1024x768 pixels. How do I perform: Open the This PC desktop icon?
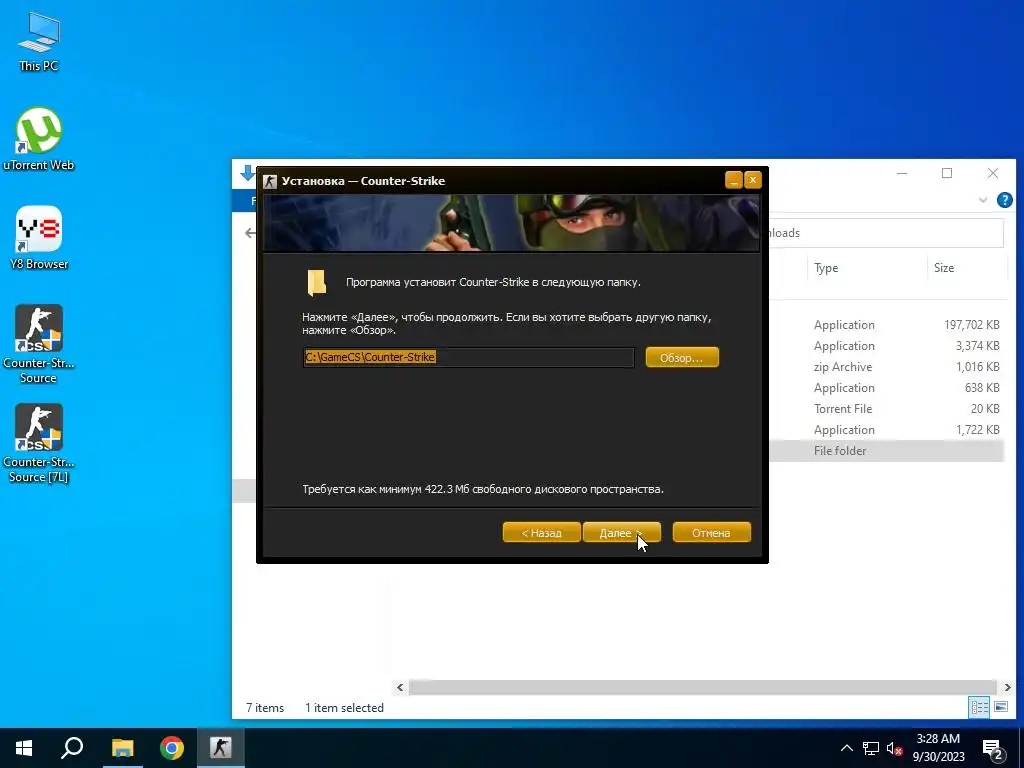pos(39,42)
